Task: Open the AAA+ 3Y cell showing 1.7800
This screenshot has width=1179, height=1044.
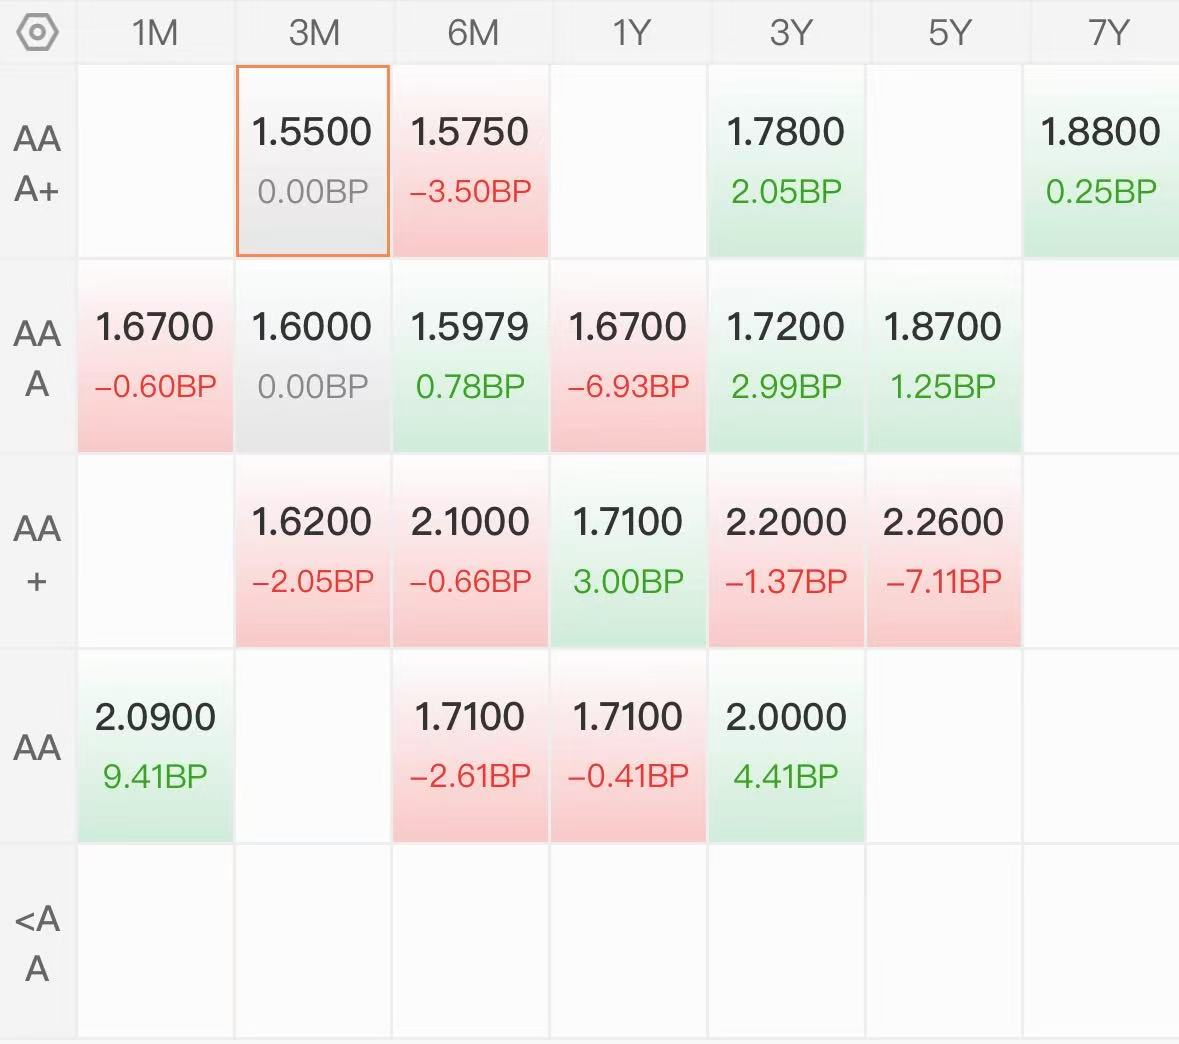Action: point(786,161)
